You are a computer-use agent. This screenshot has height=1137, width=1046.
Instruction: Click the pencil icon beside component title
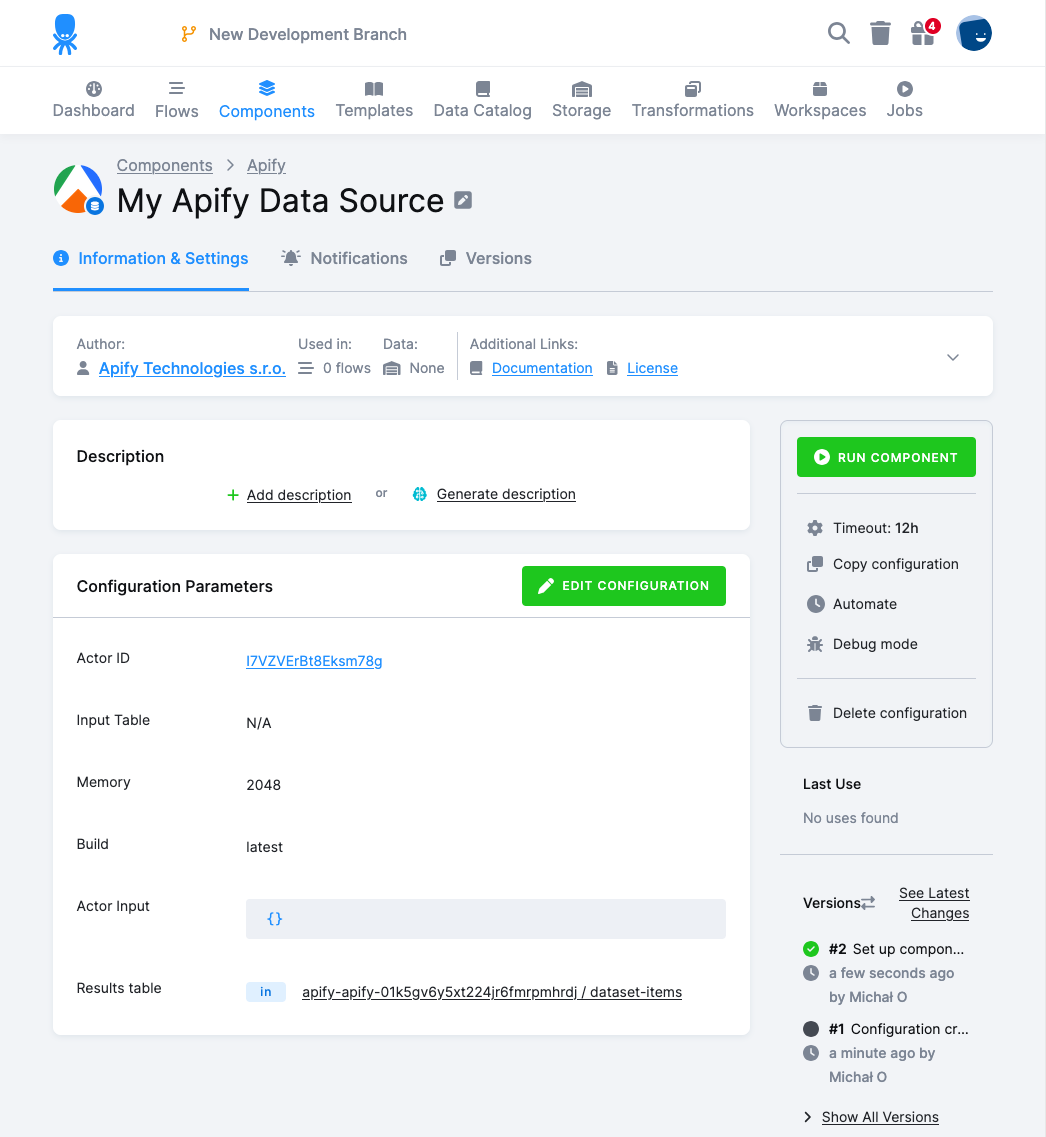[x=463, y=200]
